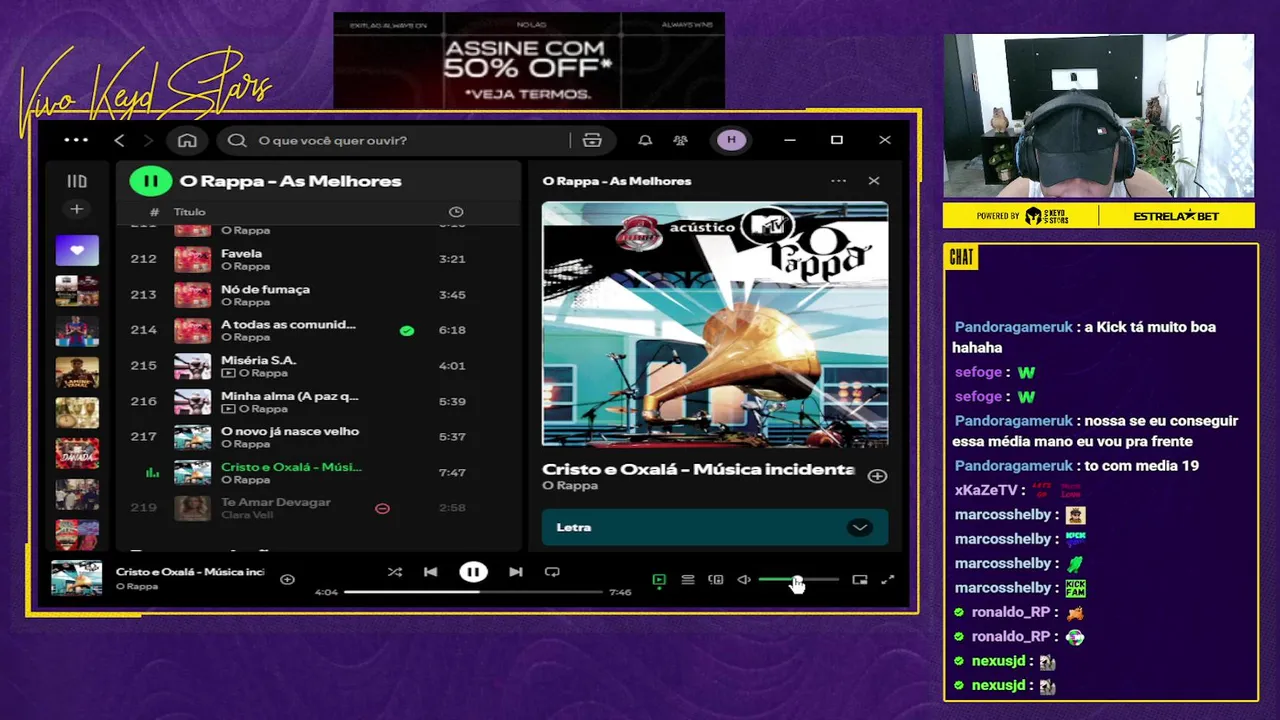
Task: Click song title in Now Playing panel
Action: pyautogui.click(x=698, y=469)
